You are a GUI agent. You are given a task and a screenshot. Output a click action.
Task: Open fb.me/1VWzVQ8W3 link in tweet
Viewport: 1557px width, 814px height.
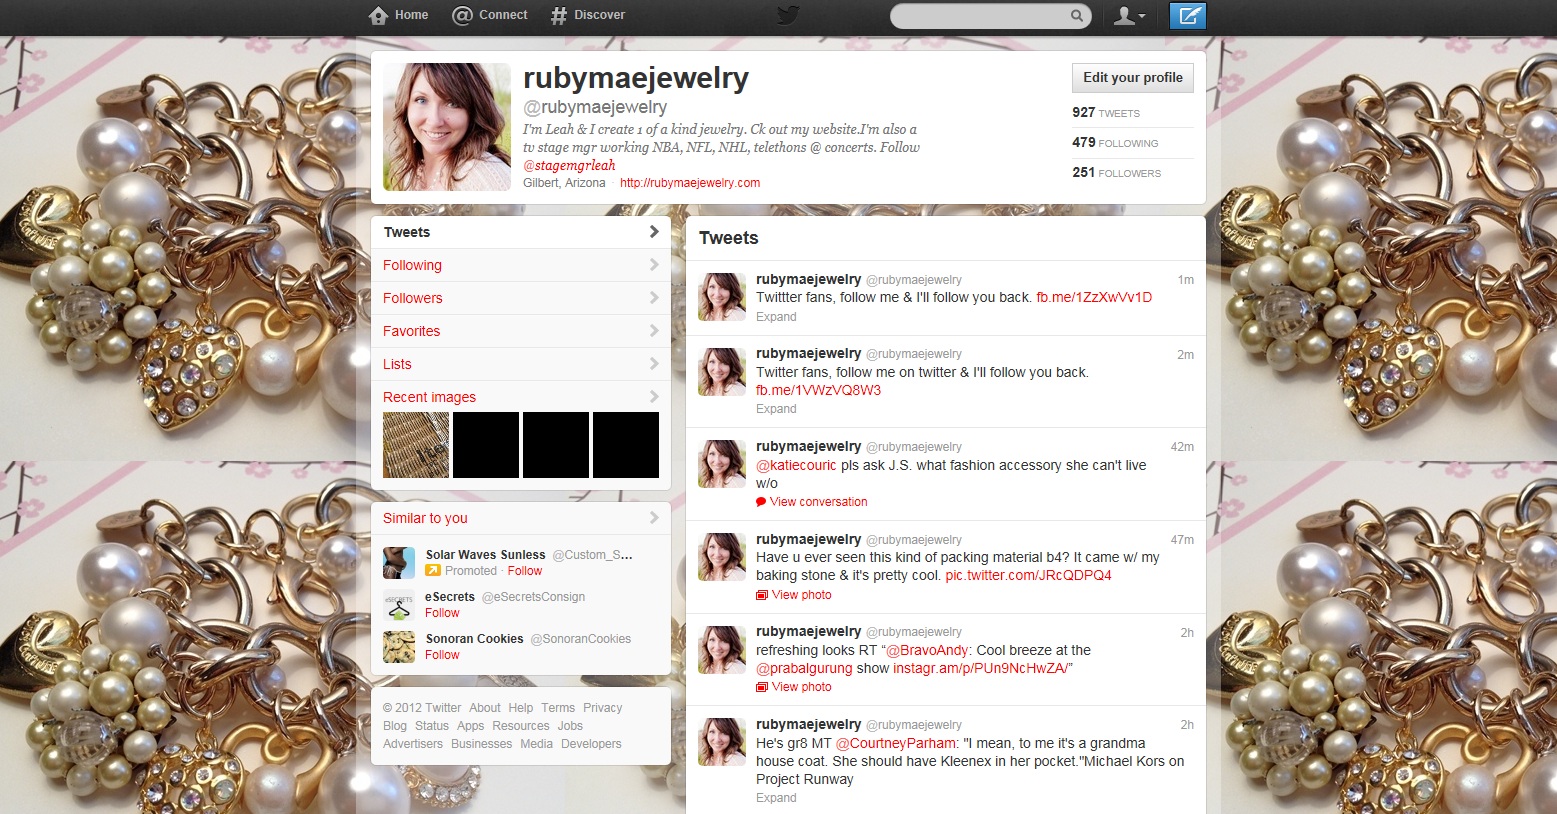tap(818, 390)
